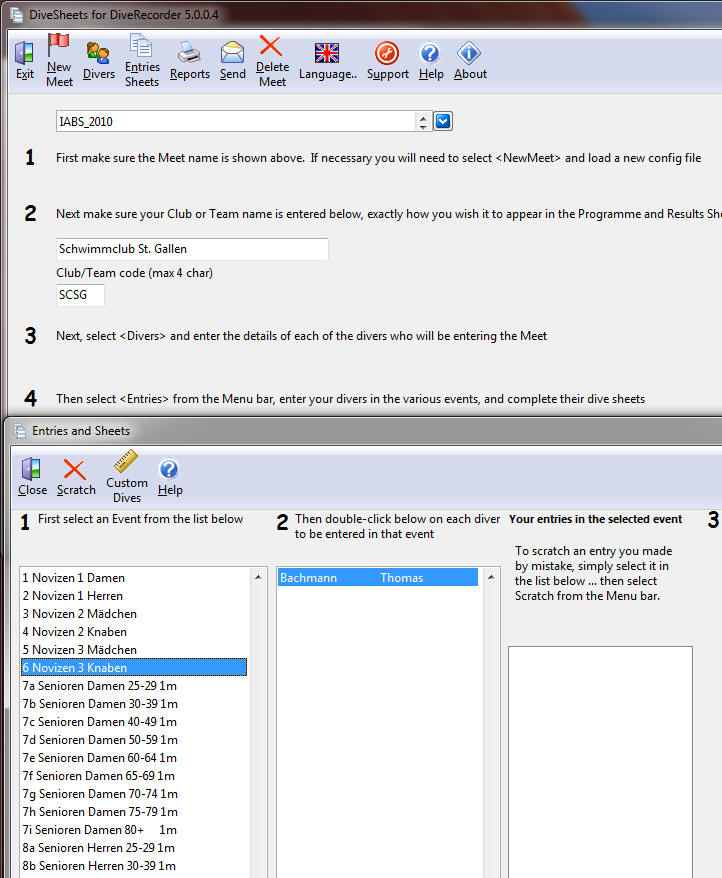Select event 7h Senioren Damen 75-79 1m
This screenshot has height=878, width=722.
point(134,811)
